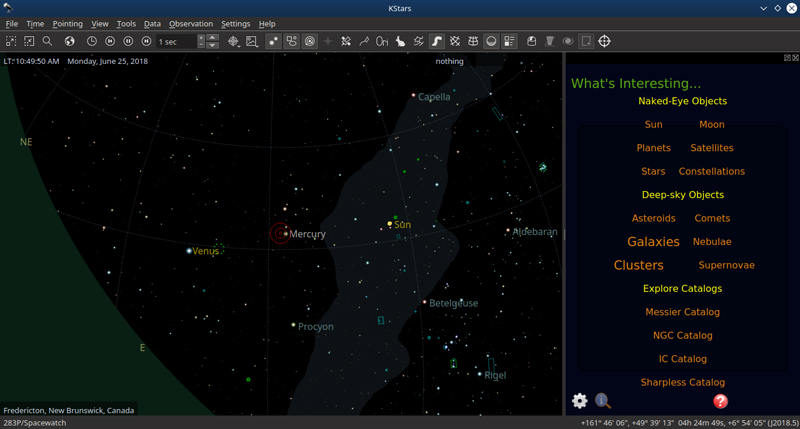Click the Zoom Out toolbar icon
The width and height of the screenshot is (800, 429).
(29, 41)
